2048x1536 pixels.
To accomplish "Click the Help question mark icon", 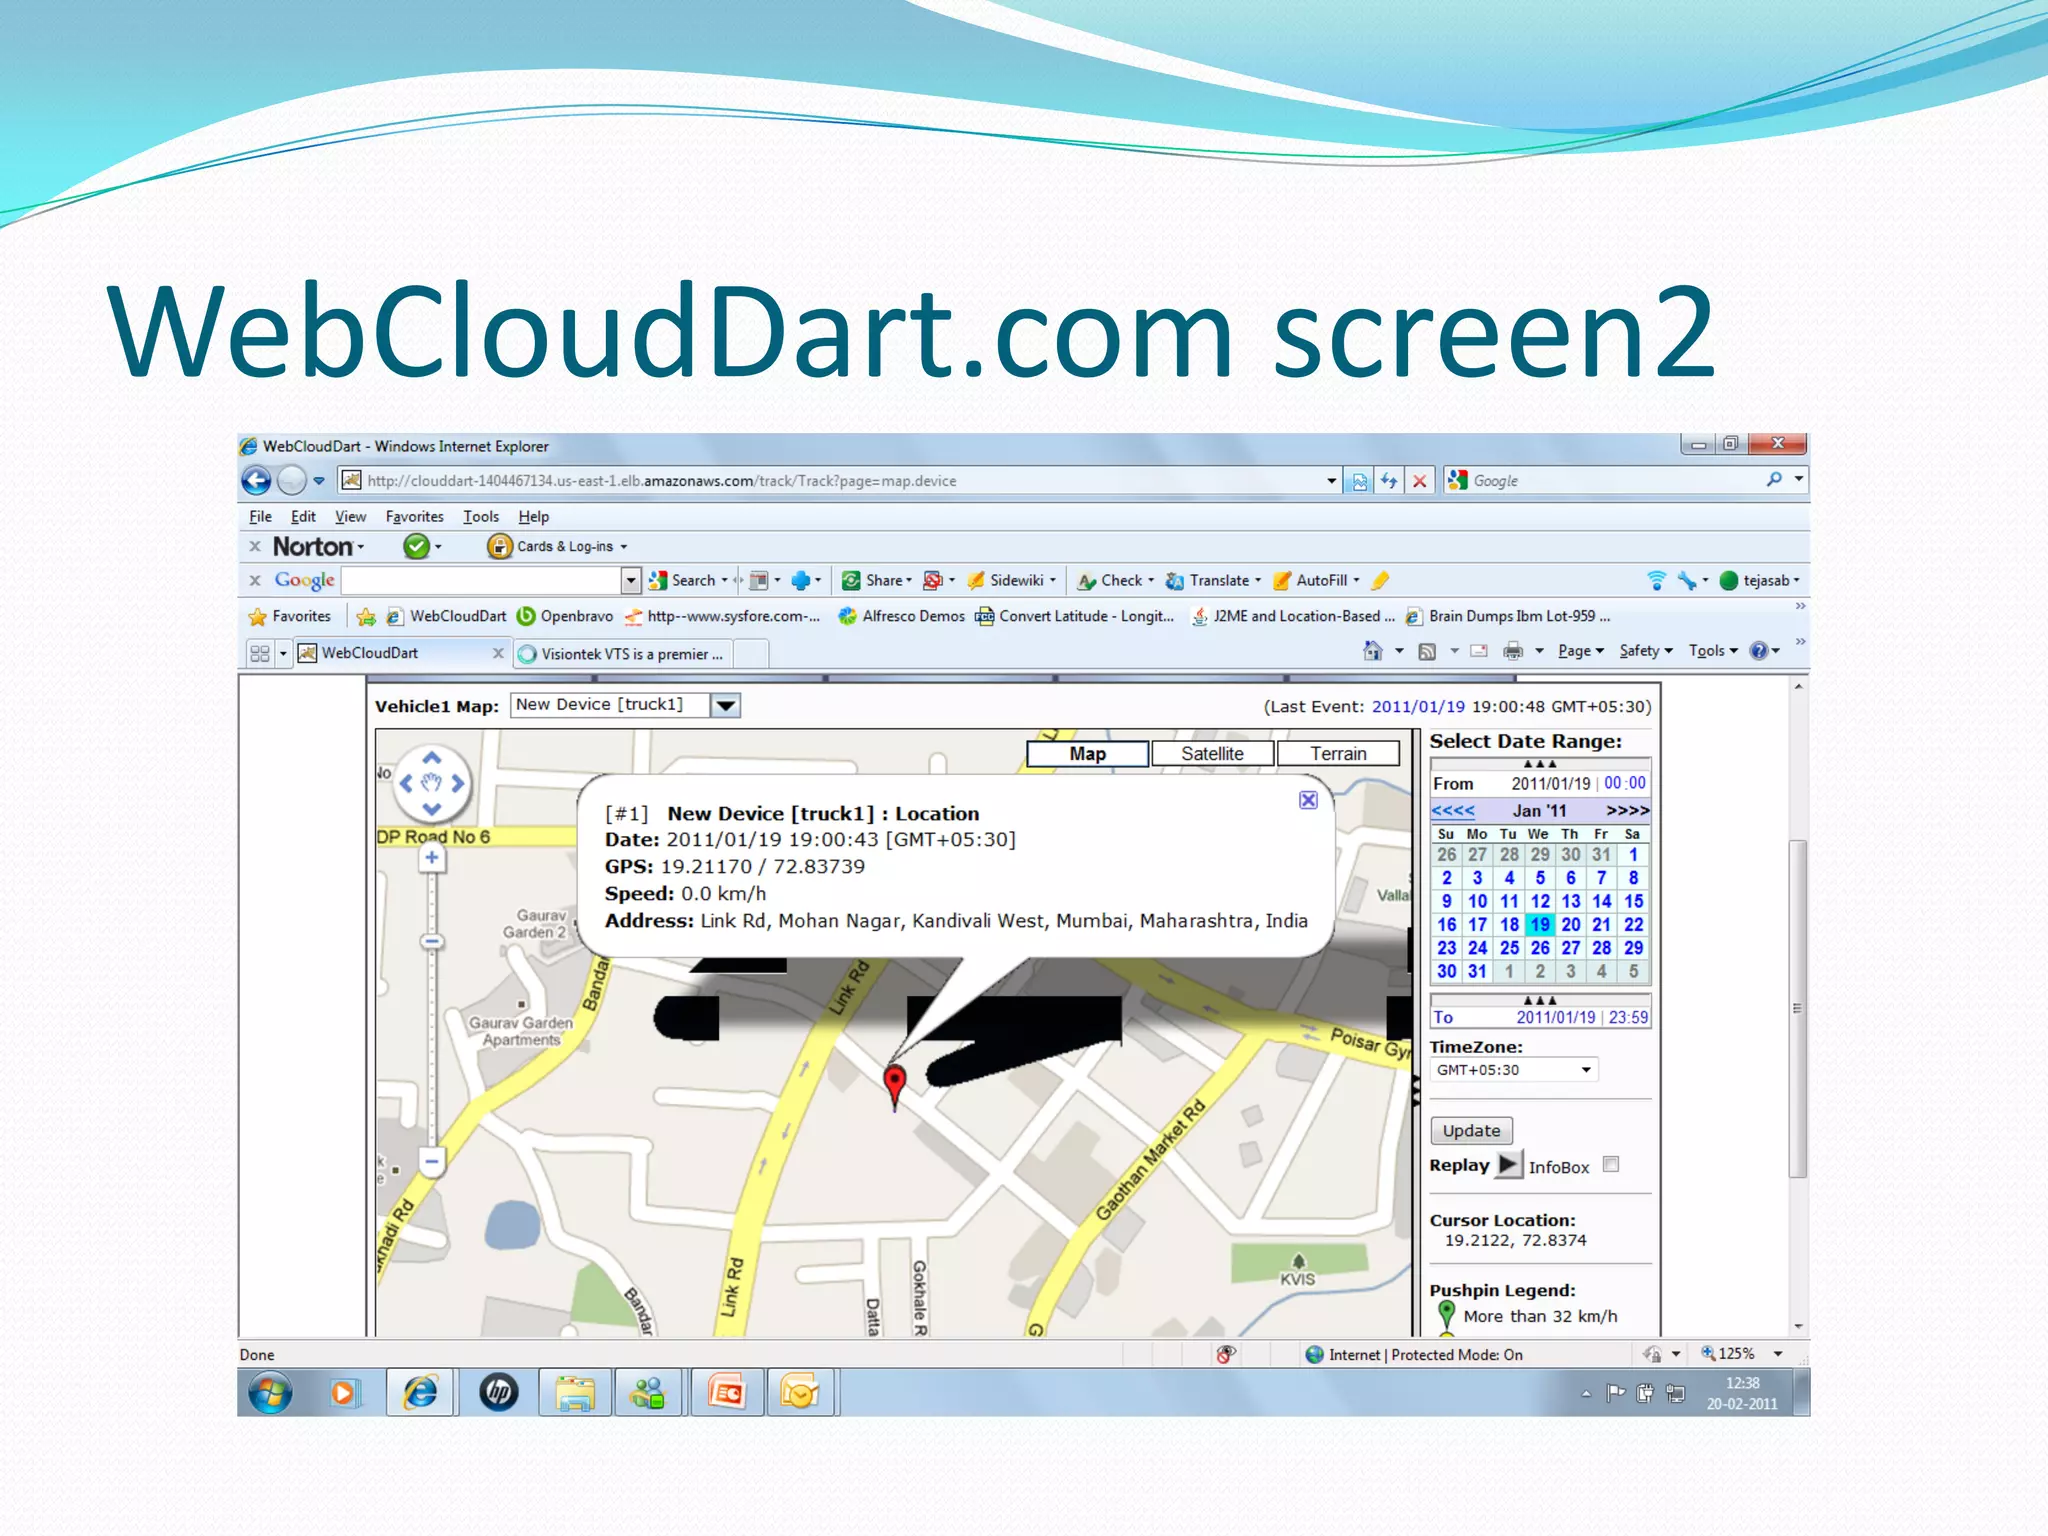I will tap(1759, 651).
